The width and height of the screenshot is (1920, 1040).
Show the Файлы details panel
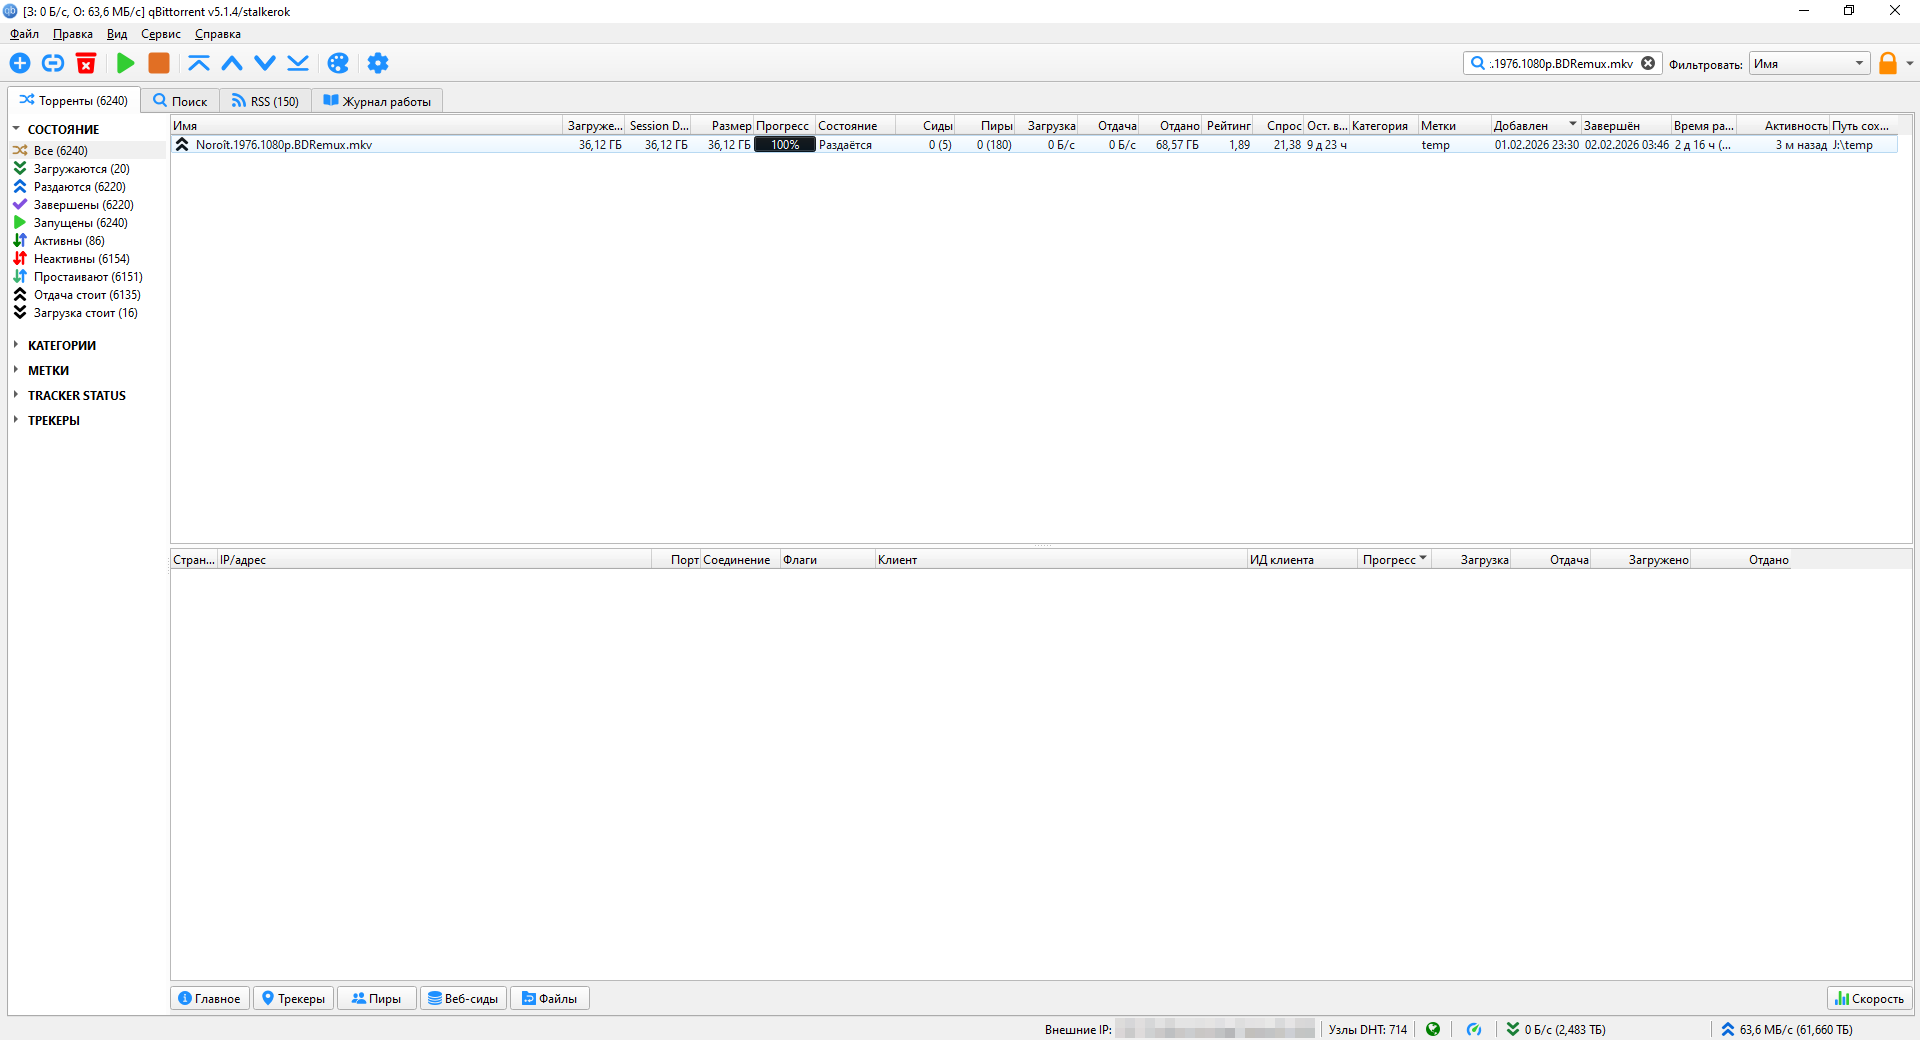click(549, 998)
